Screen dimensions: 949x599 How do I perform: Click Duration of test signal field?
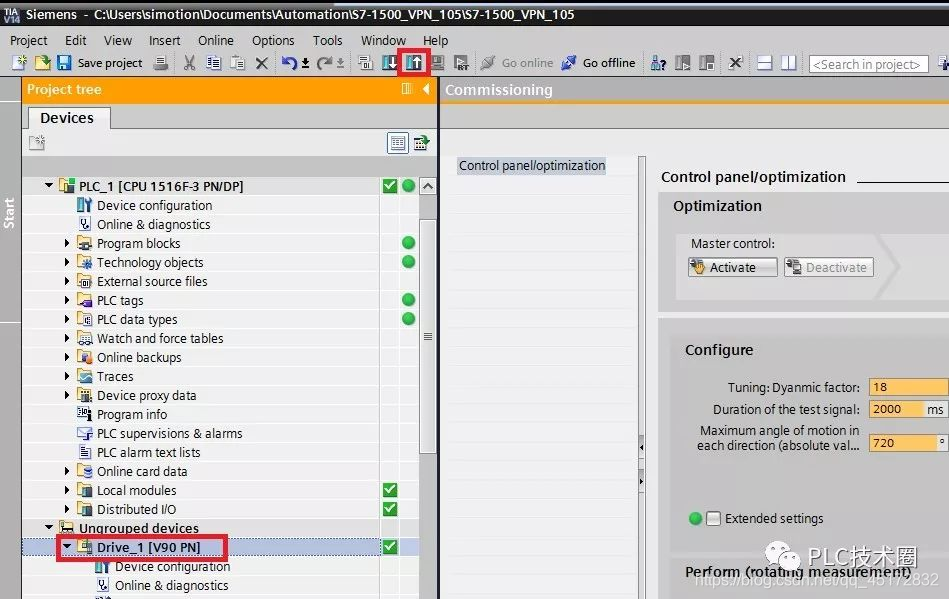(896, 409)
